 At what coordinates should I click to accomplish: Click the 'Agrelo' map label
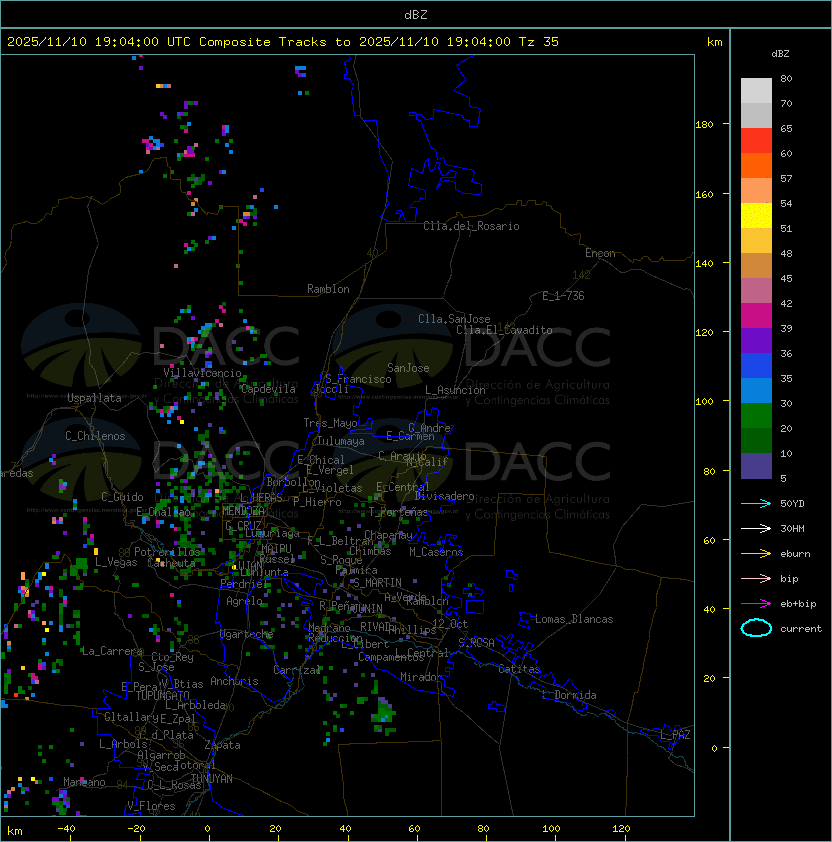(244, 601)
